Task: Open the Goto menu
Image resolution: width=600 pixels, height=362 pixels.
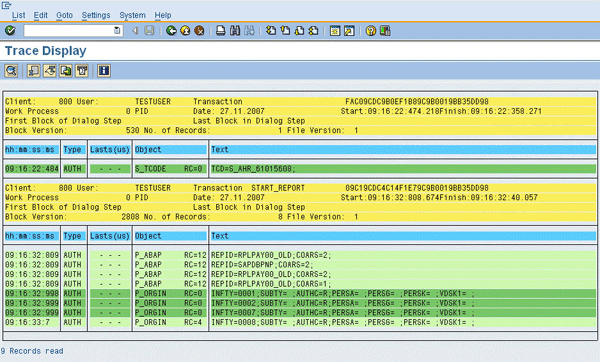Action: [x=64, y=15]
